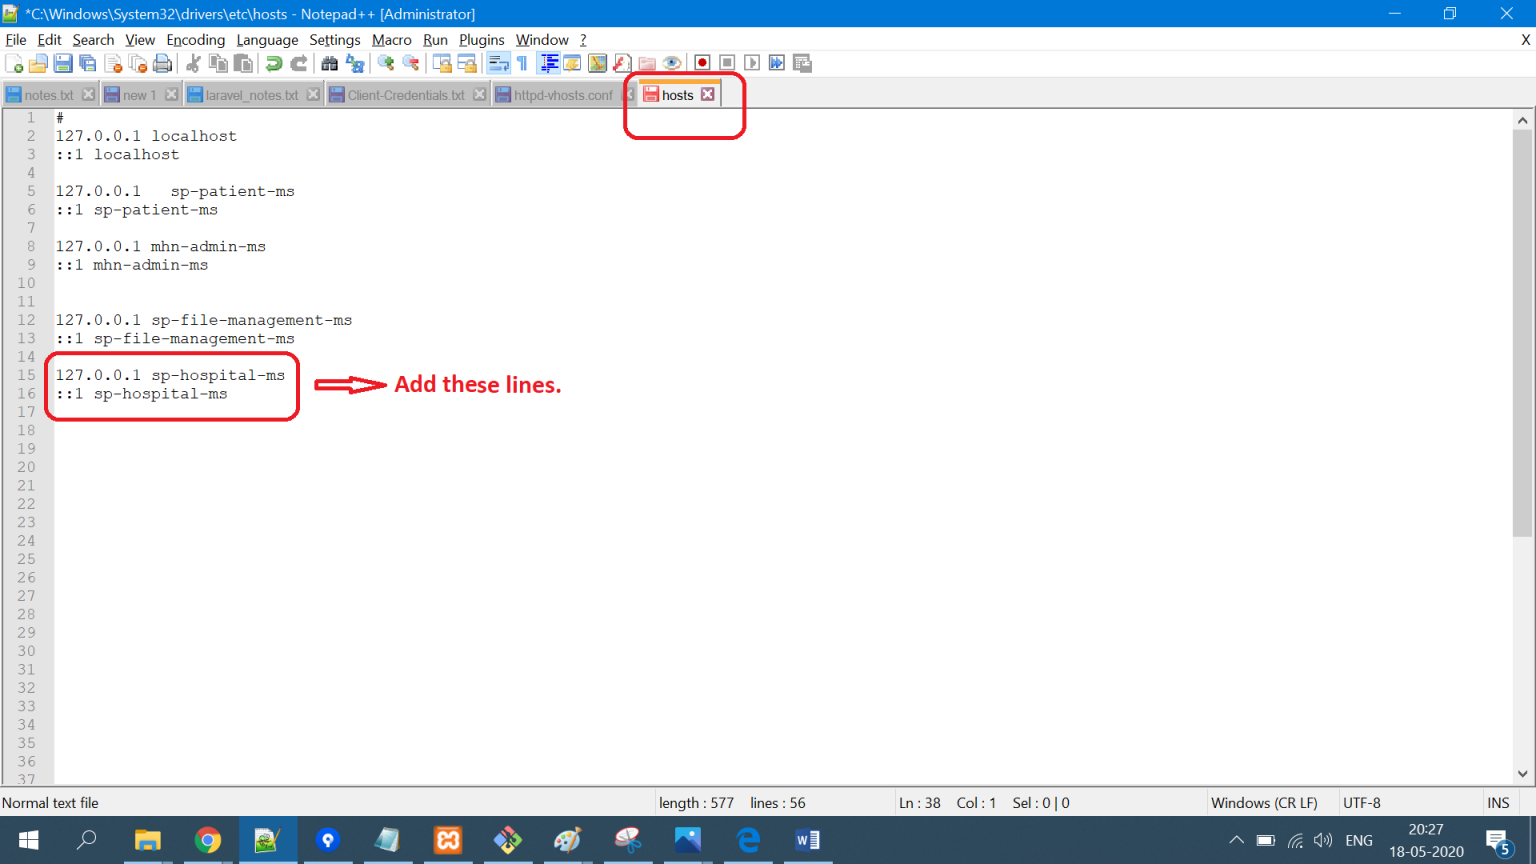The image size is (1536, 864).
Task: Start recording a macro with the red dot
Action: pos(702,63)
